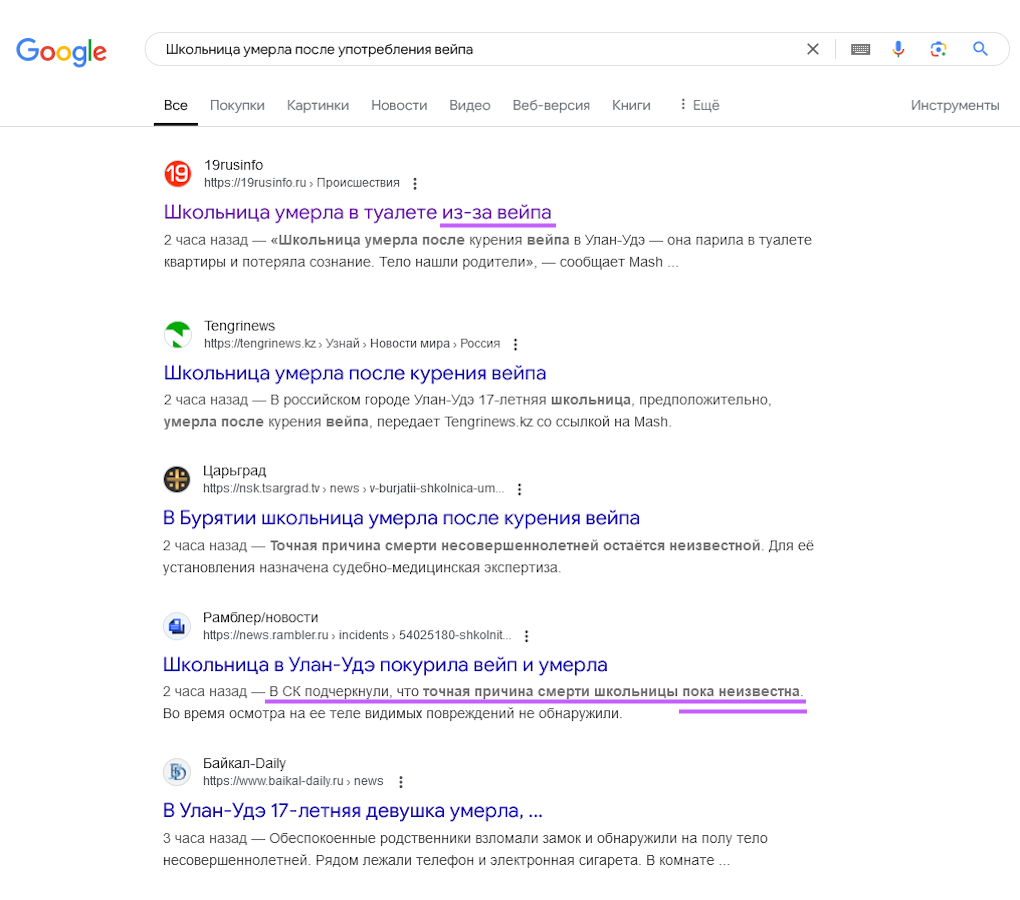Expand the Ещё menu of more filters

pos(700,105)
